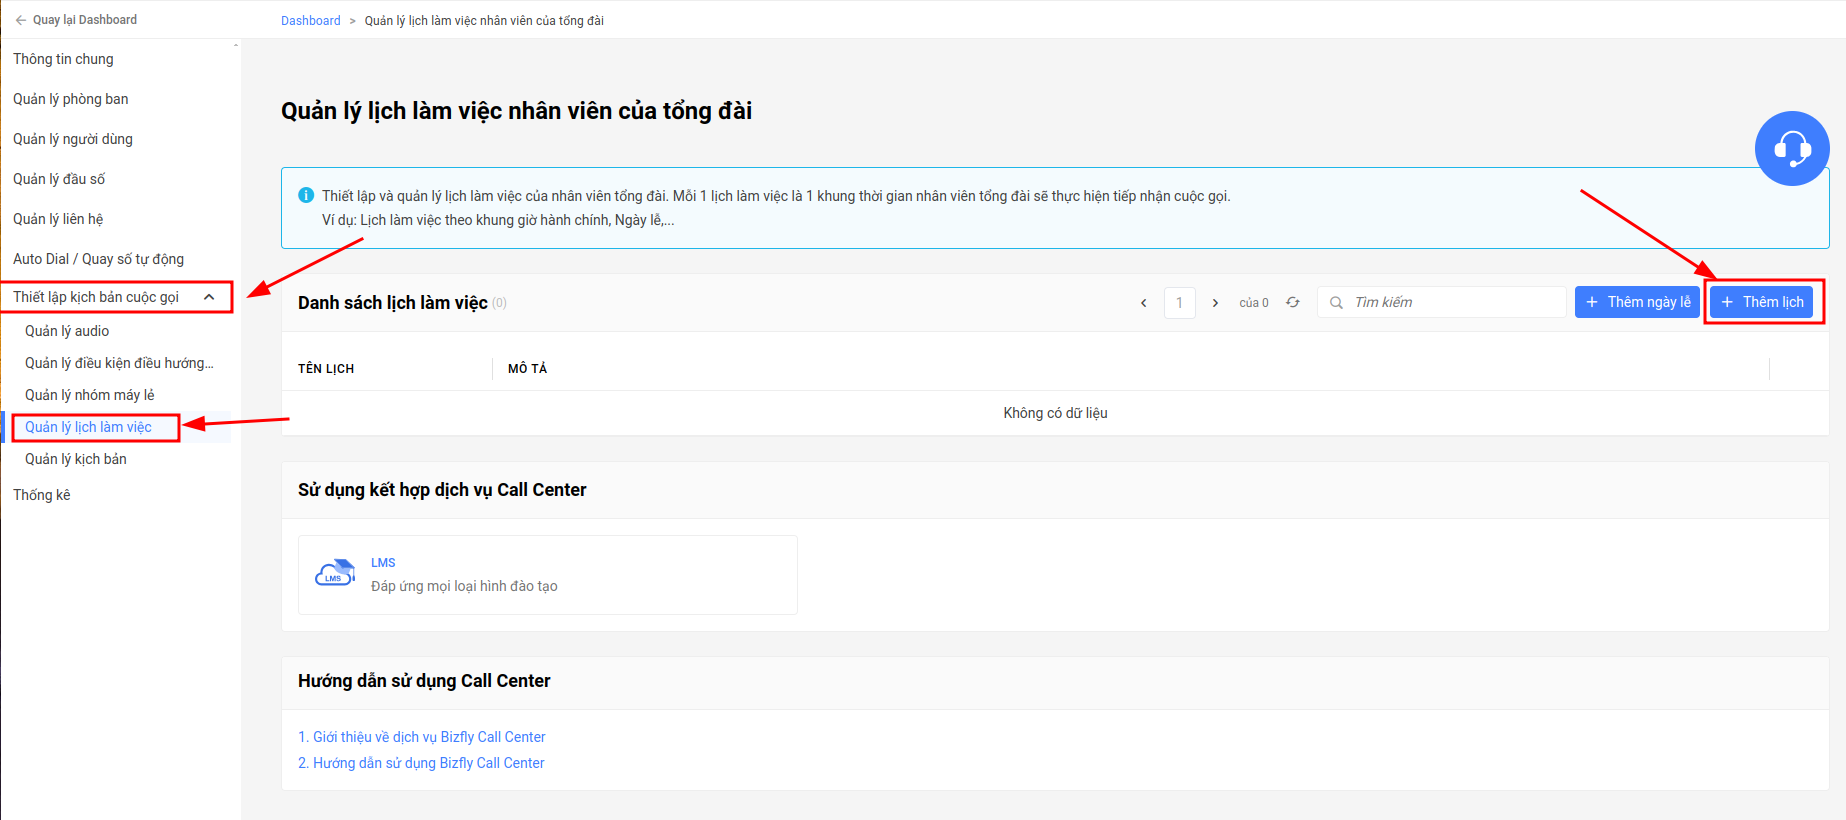Image resolution: width=1846 pixels, height=820 pixels.
Task: Open Thông tin chung menu
Action: click(x=63, y=59)
